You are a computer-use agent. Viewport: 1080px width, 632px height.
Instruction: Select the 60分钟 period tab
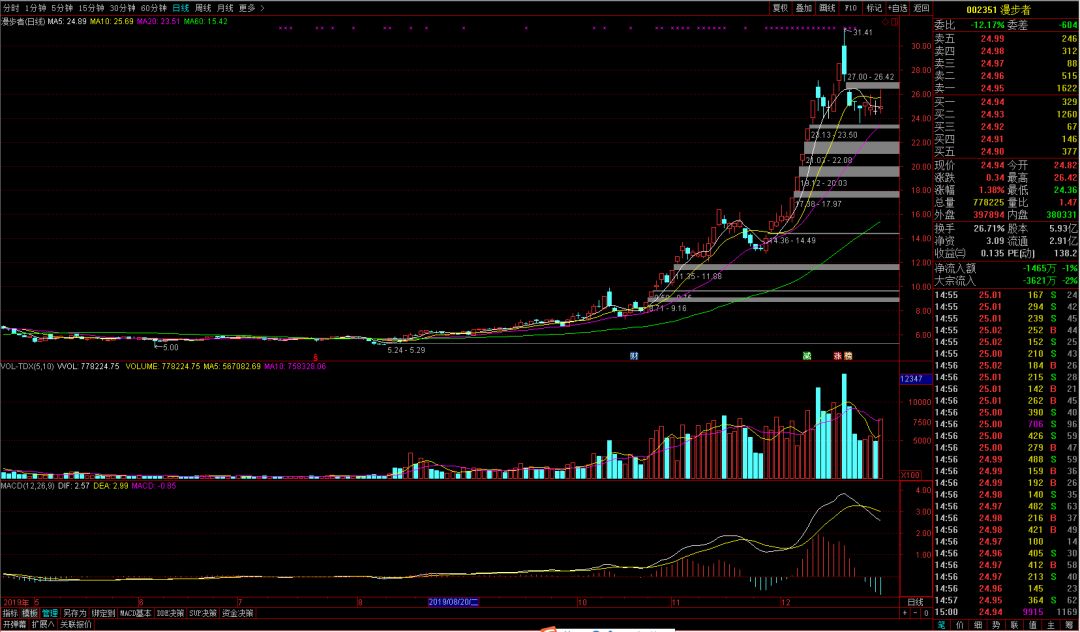(154, 8)
